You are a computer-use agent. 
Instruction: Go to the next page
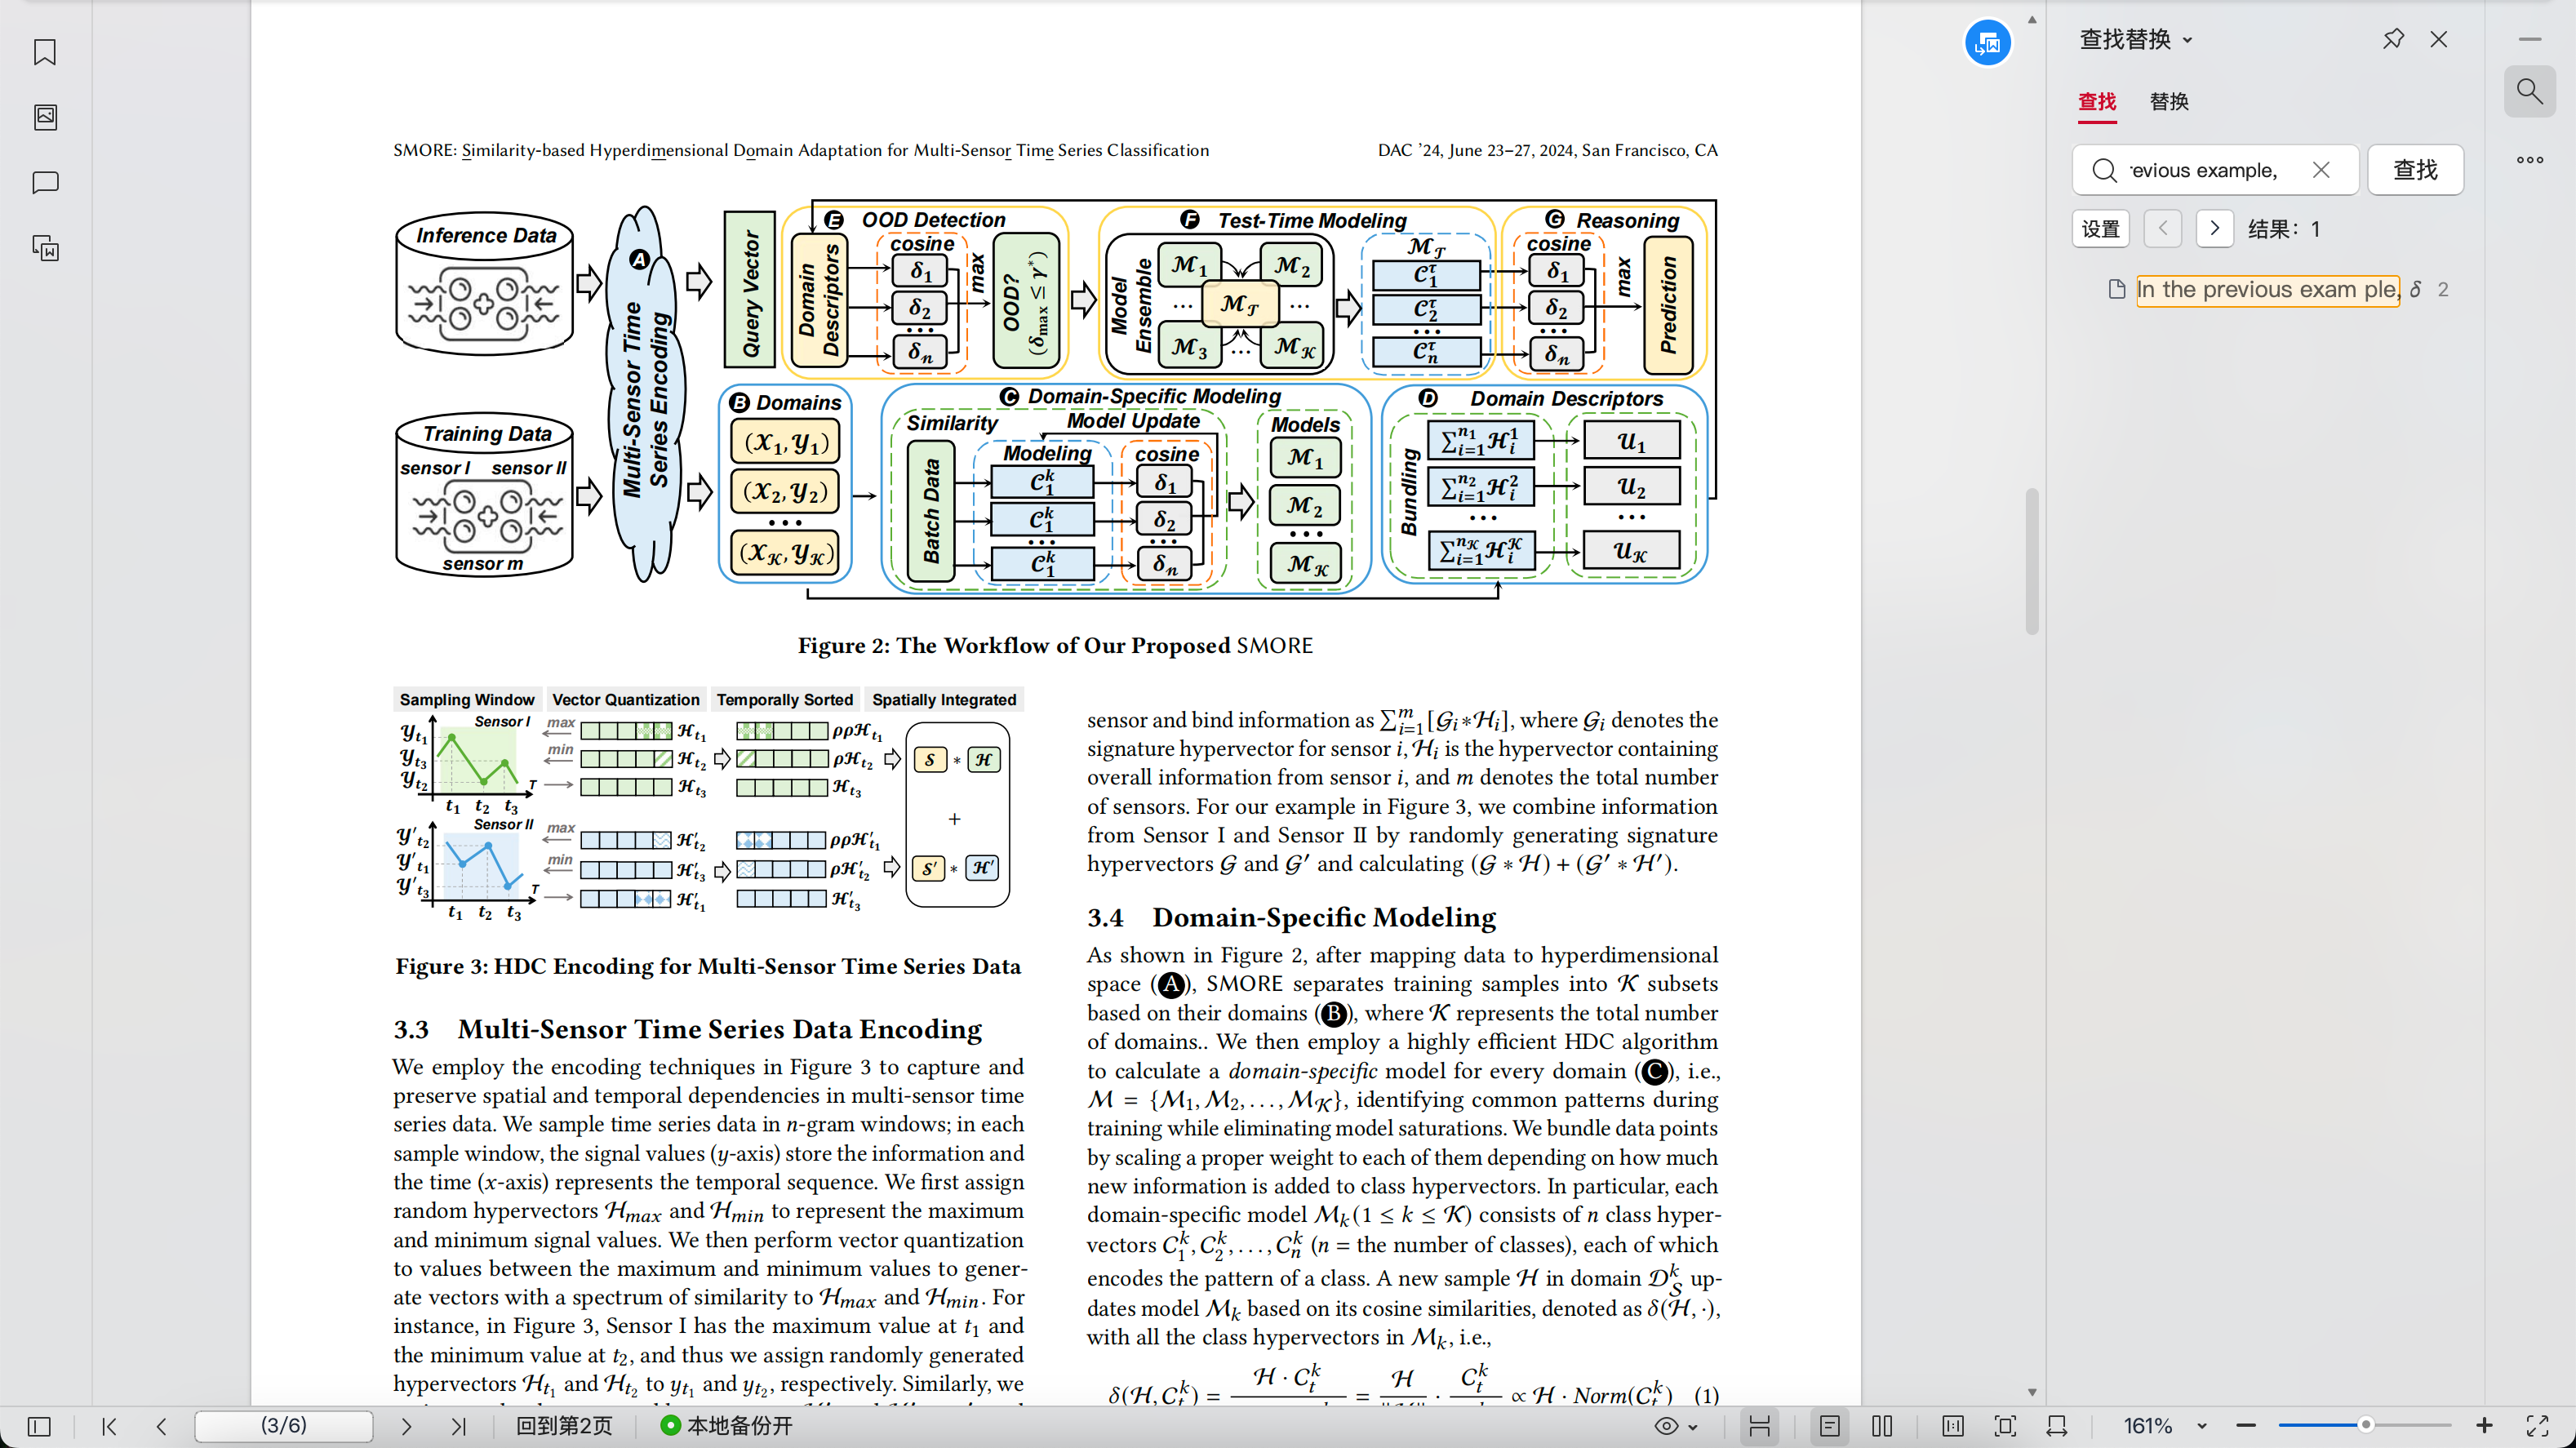[x=406, y=1426]
